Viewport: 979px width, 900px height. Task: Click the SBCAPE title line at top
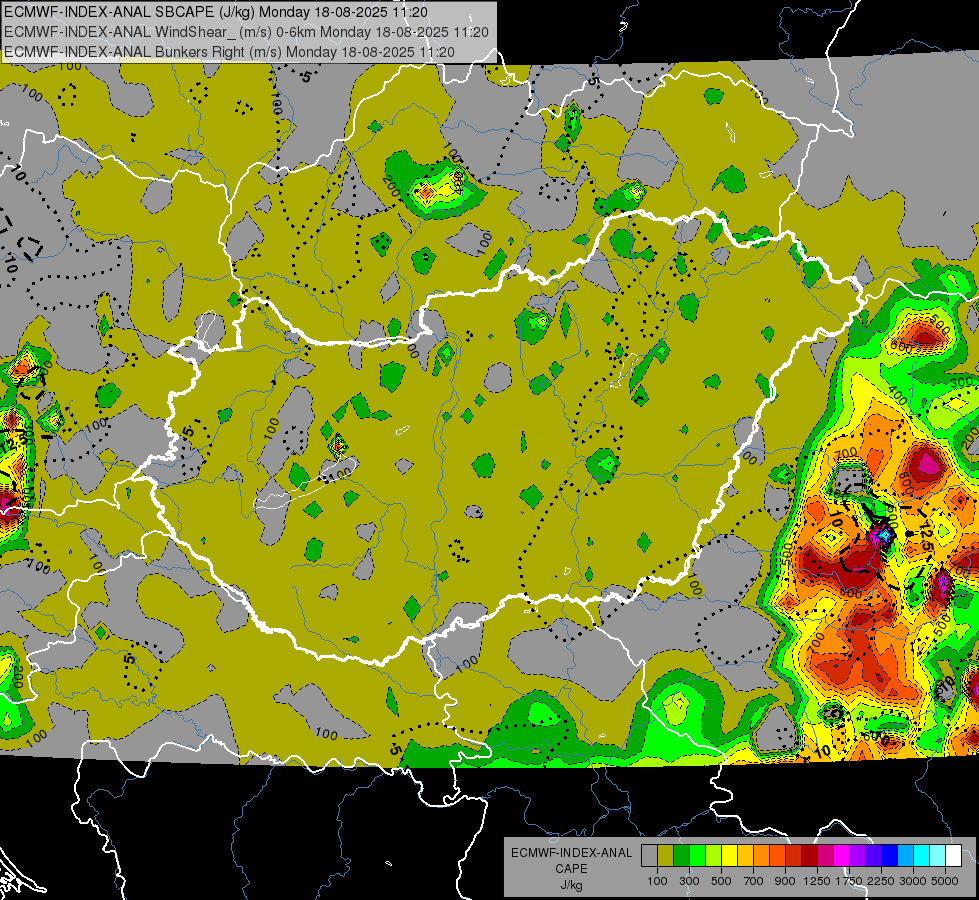pos(216,12)
